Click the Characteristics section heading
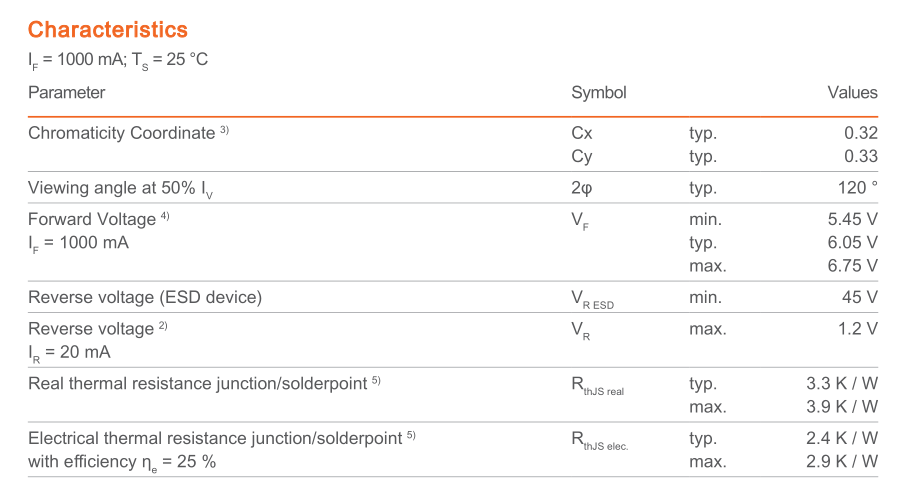This screenshot has width=909, height=502. [x=107, y=30]
